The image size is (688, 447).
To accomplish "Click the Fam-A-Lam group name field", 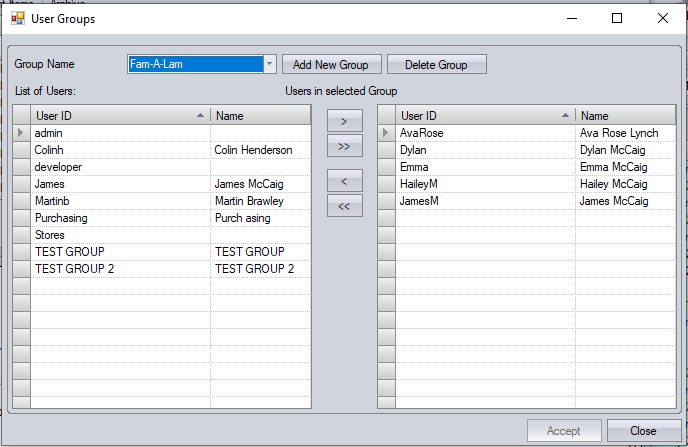I will click(194, 64).
